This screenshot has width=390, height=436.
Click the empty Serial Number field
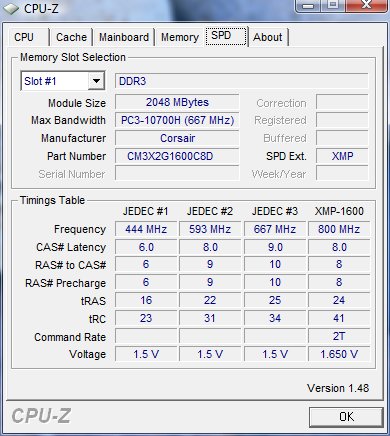tap(177, 174)
